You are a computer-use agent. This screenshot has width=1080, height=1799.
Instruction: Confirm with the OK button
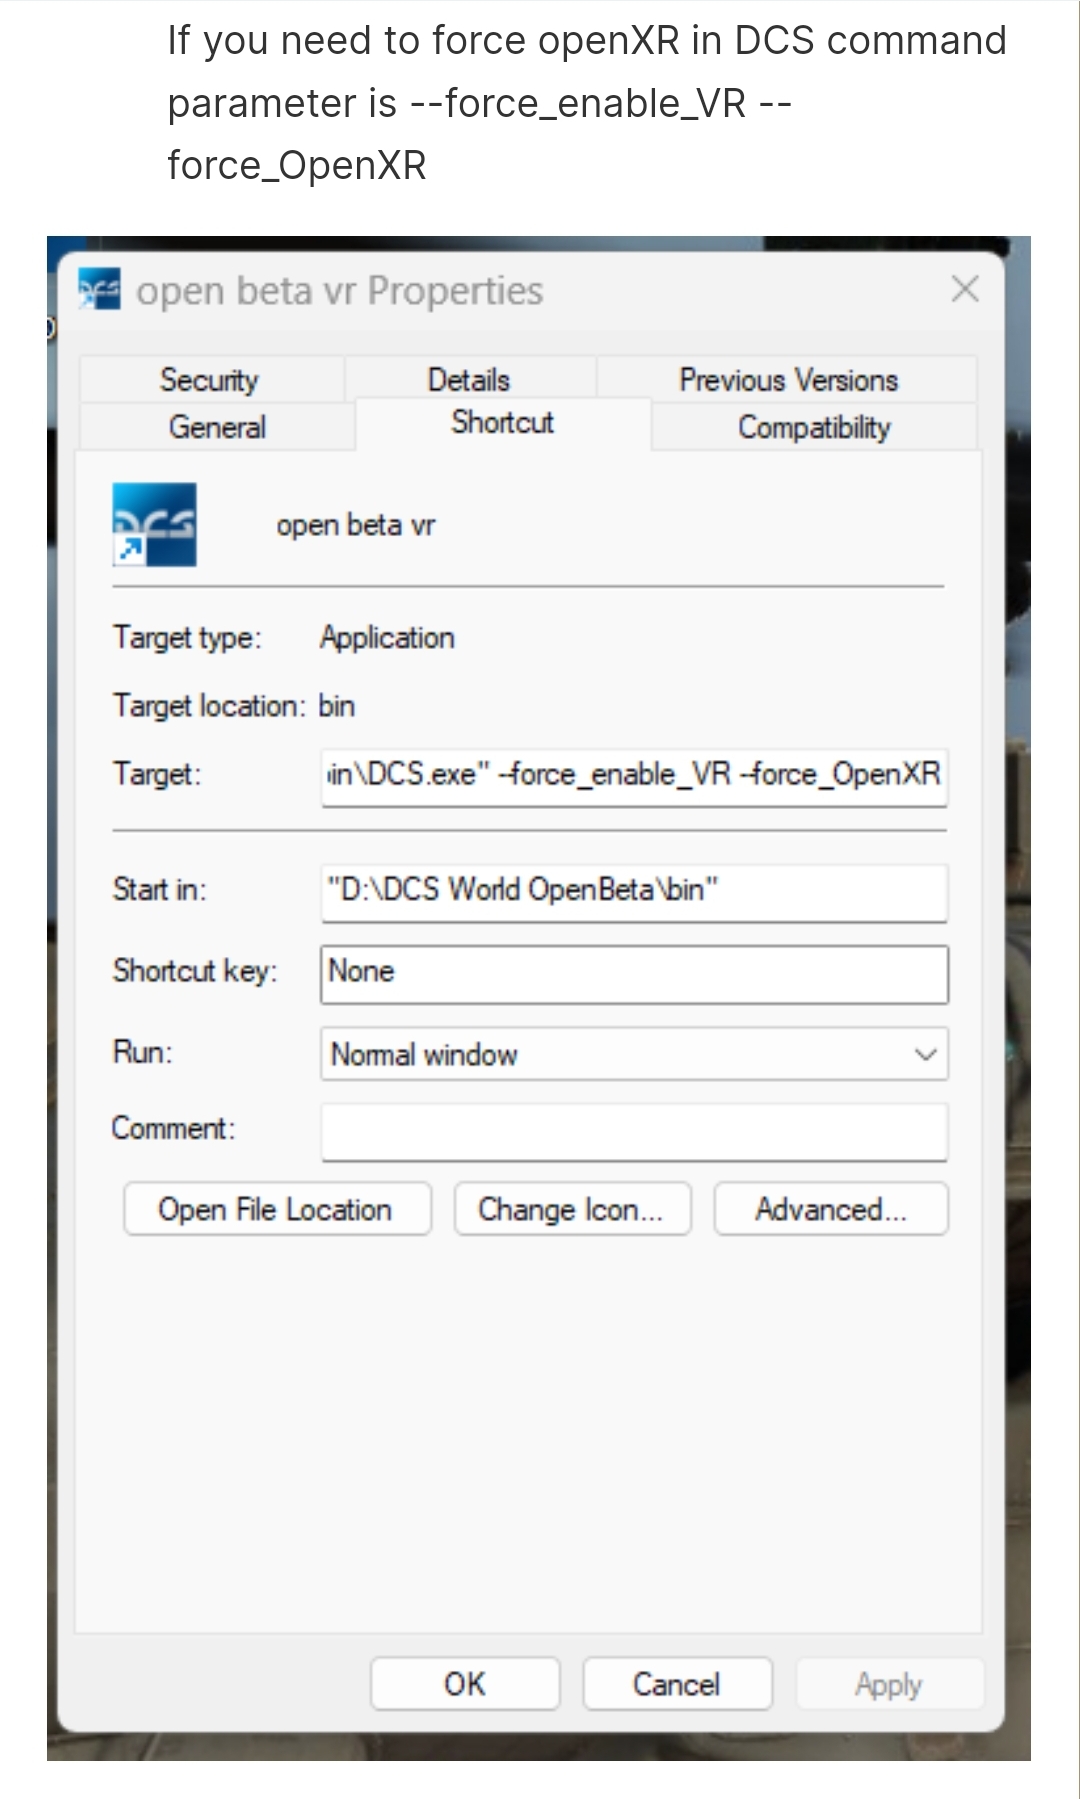(465, 1683)
